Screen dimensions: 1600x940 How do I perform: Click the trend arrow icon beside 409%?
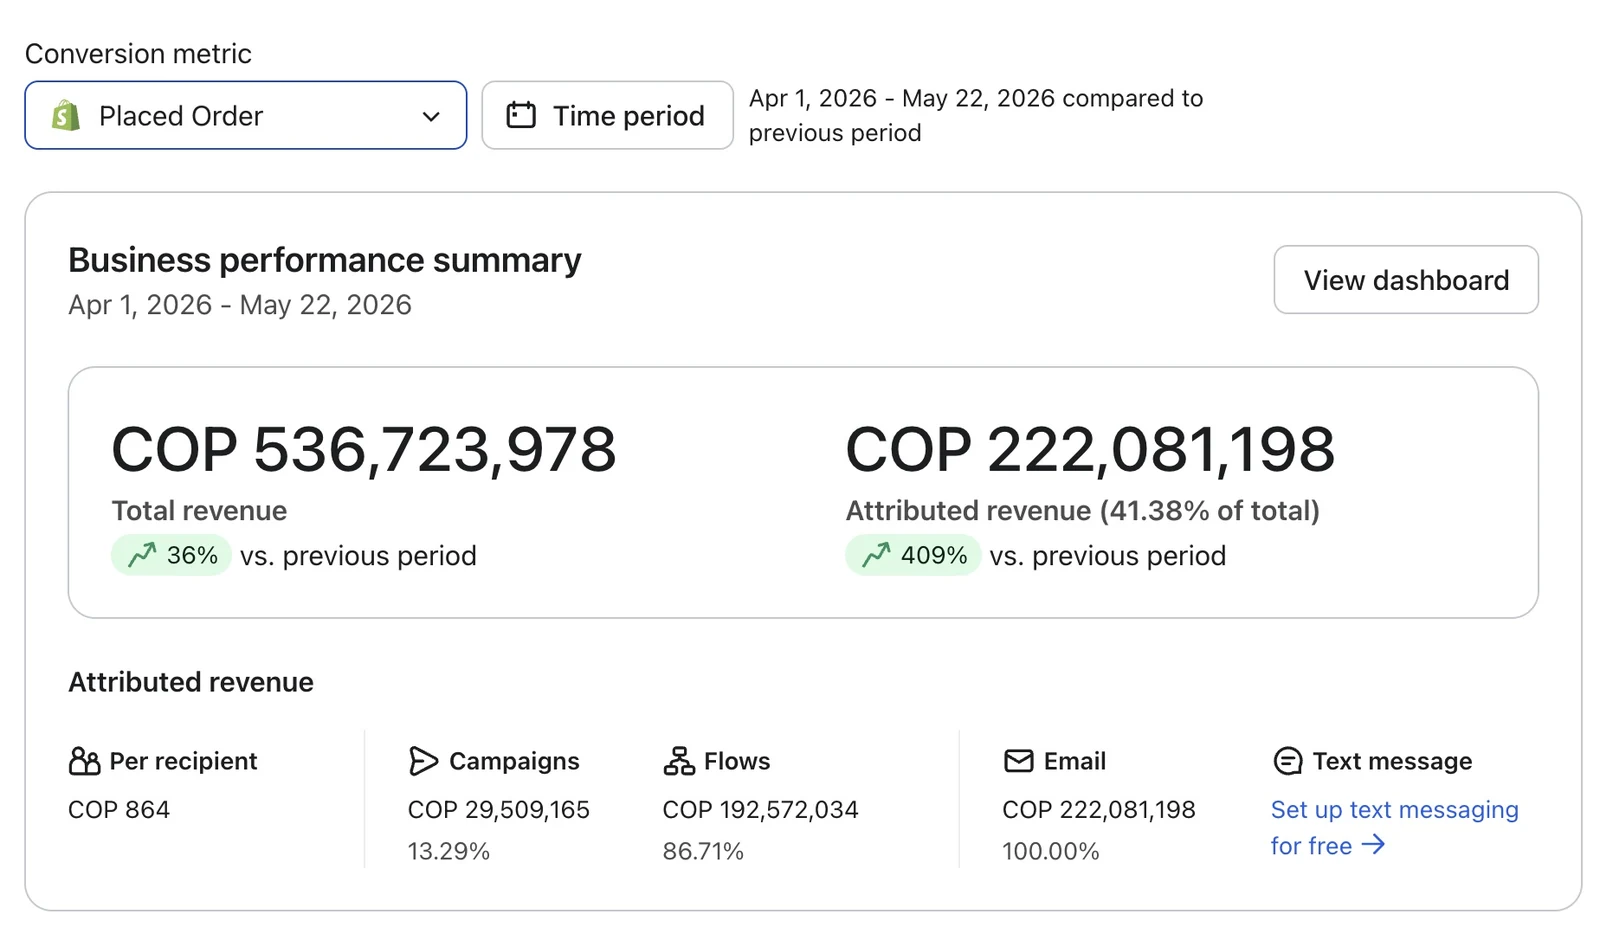[x=876, y=555]
